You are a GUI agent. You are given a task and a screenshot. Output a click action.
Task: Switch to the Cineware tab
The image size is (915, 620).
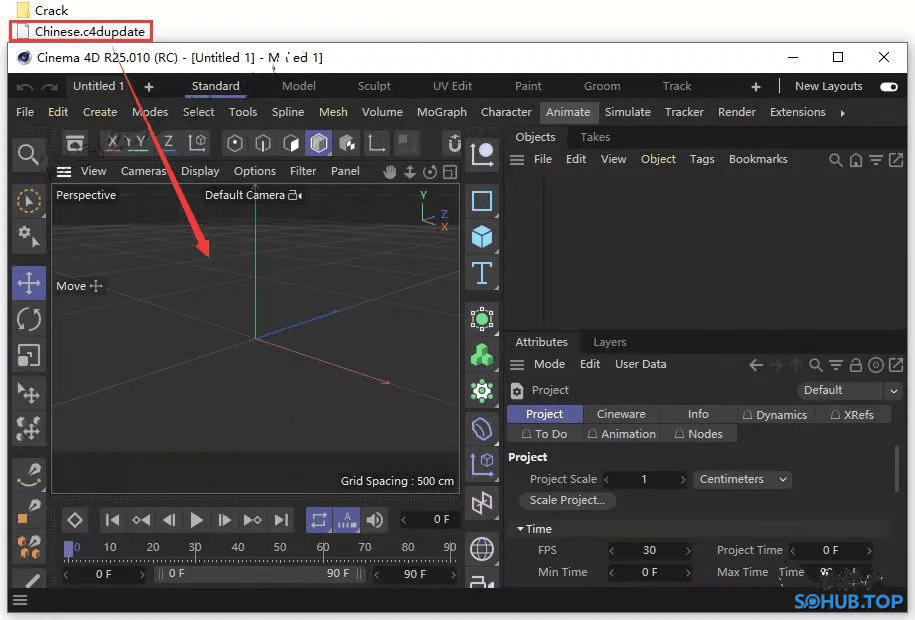(x=622, y=413)
